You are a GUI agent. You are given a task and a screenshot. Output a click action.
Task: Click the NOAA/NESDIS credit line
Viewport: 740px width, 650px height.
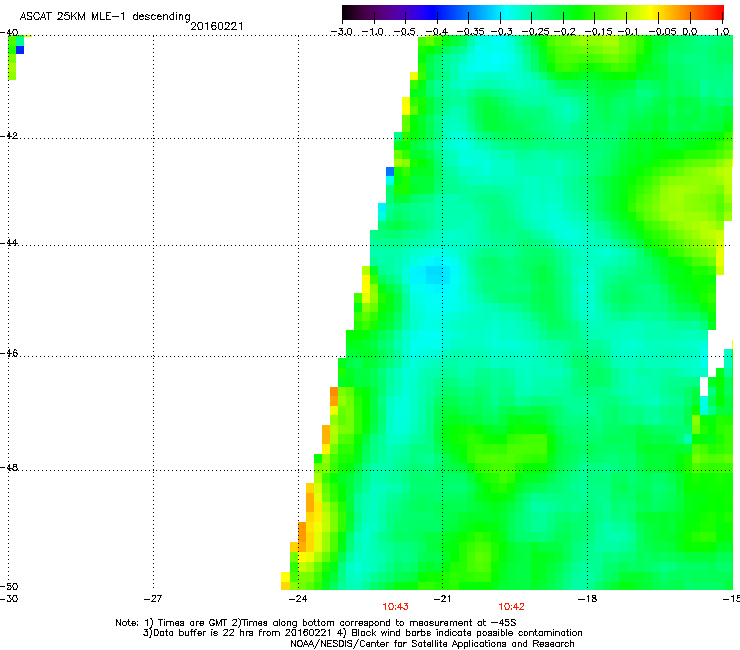(x=432, y=644)
